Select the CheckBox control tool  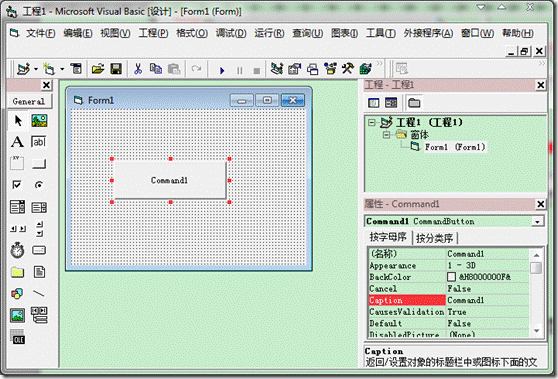click(17, 185)
